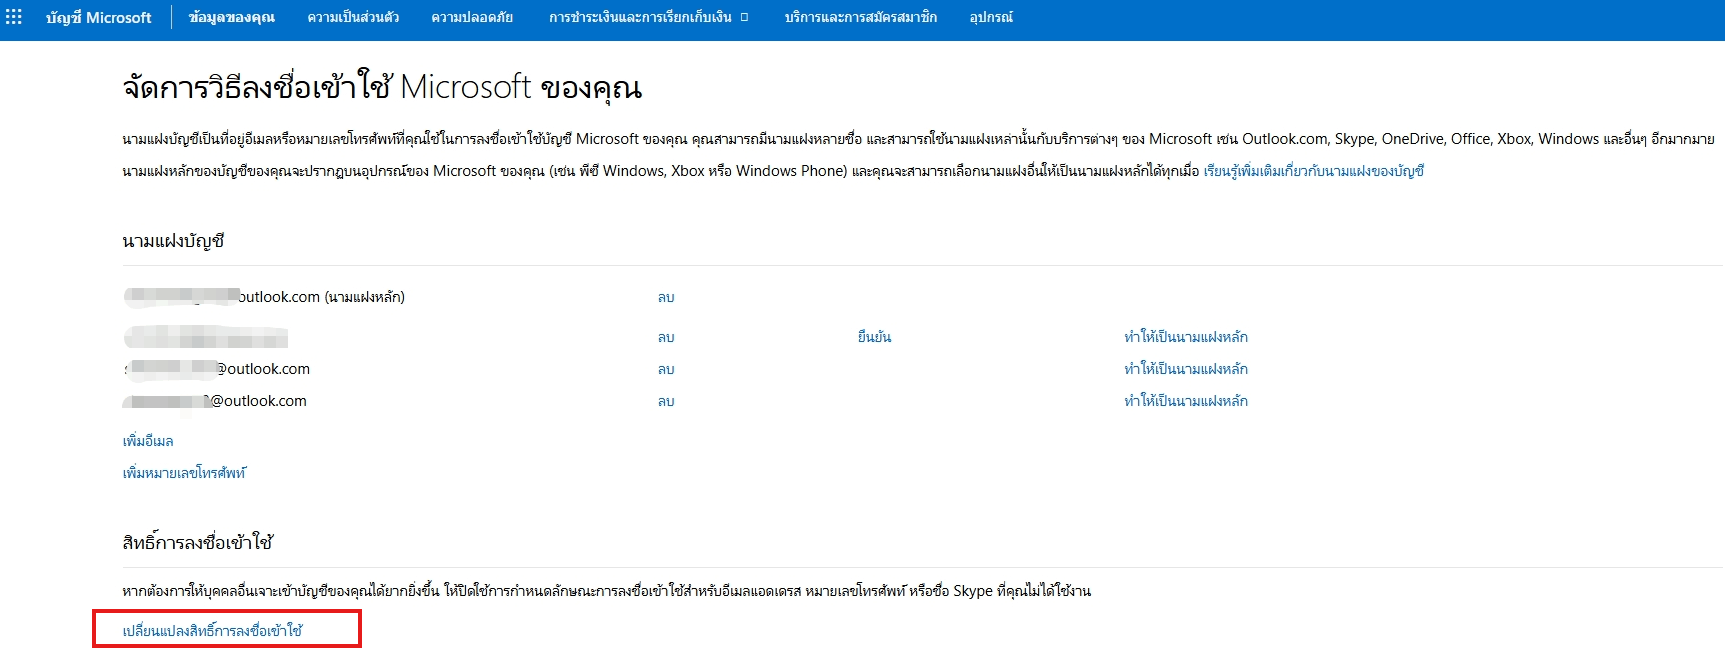Open เปลี่ยนแปลงสิทธิ์การลงชื่อเข้าใช้ link
Image resolution: width=1725 pixels, height=666 pixels.
[x=212, y=631]
